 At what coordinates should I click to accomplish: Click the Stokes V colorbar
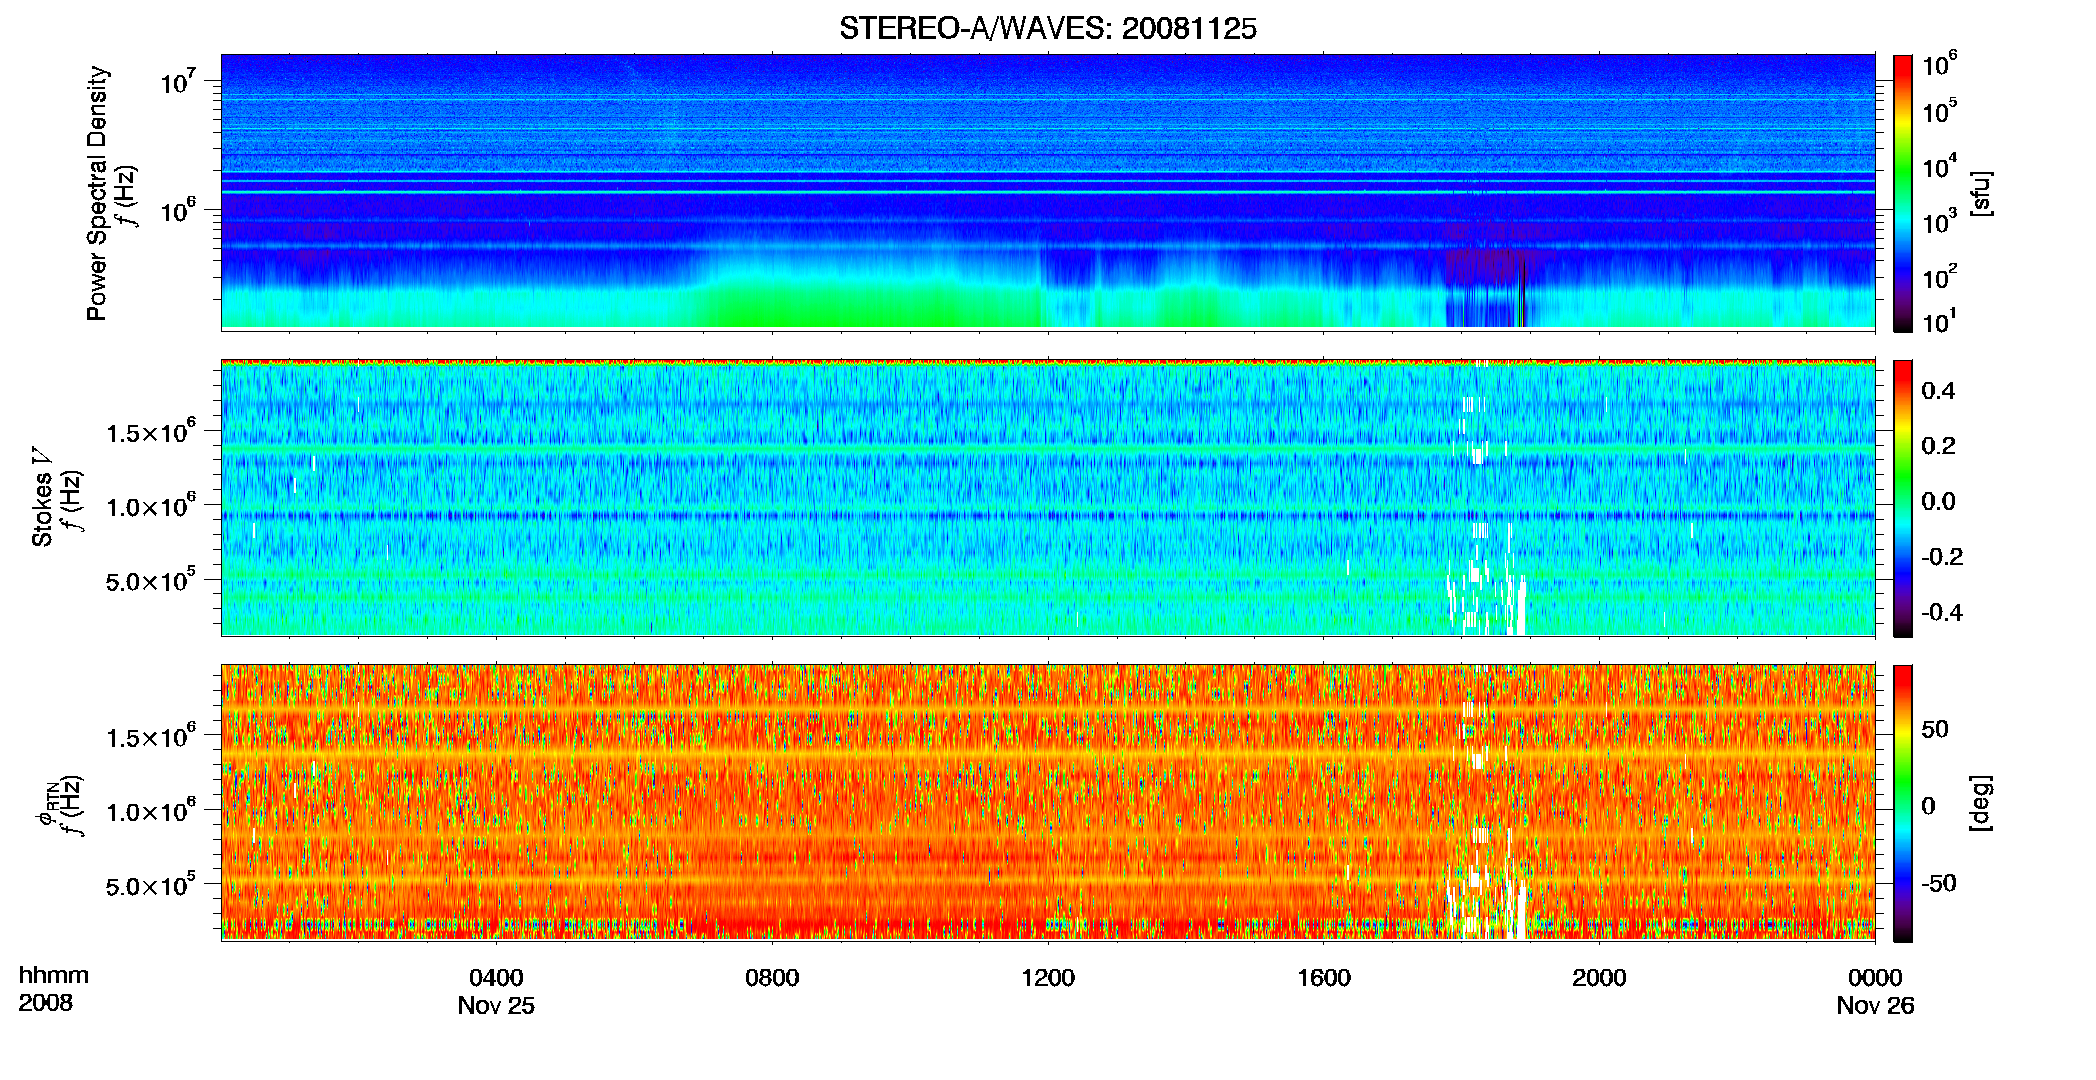[x=1903, y=498]
